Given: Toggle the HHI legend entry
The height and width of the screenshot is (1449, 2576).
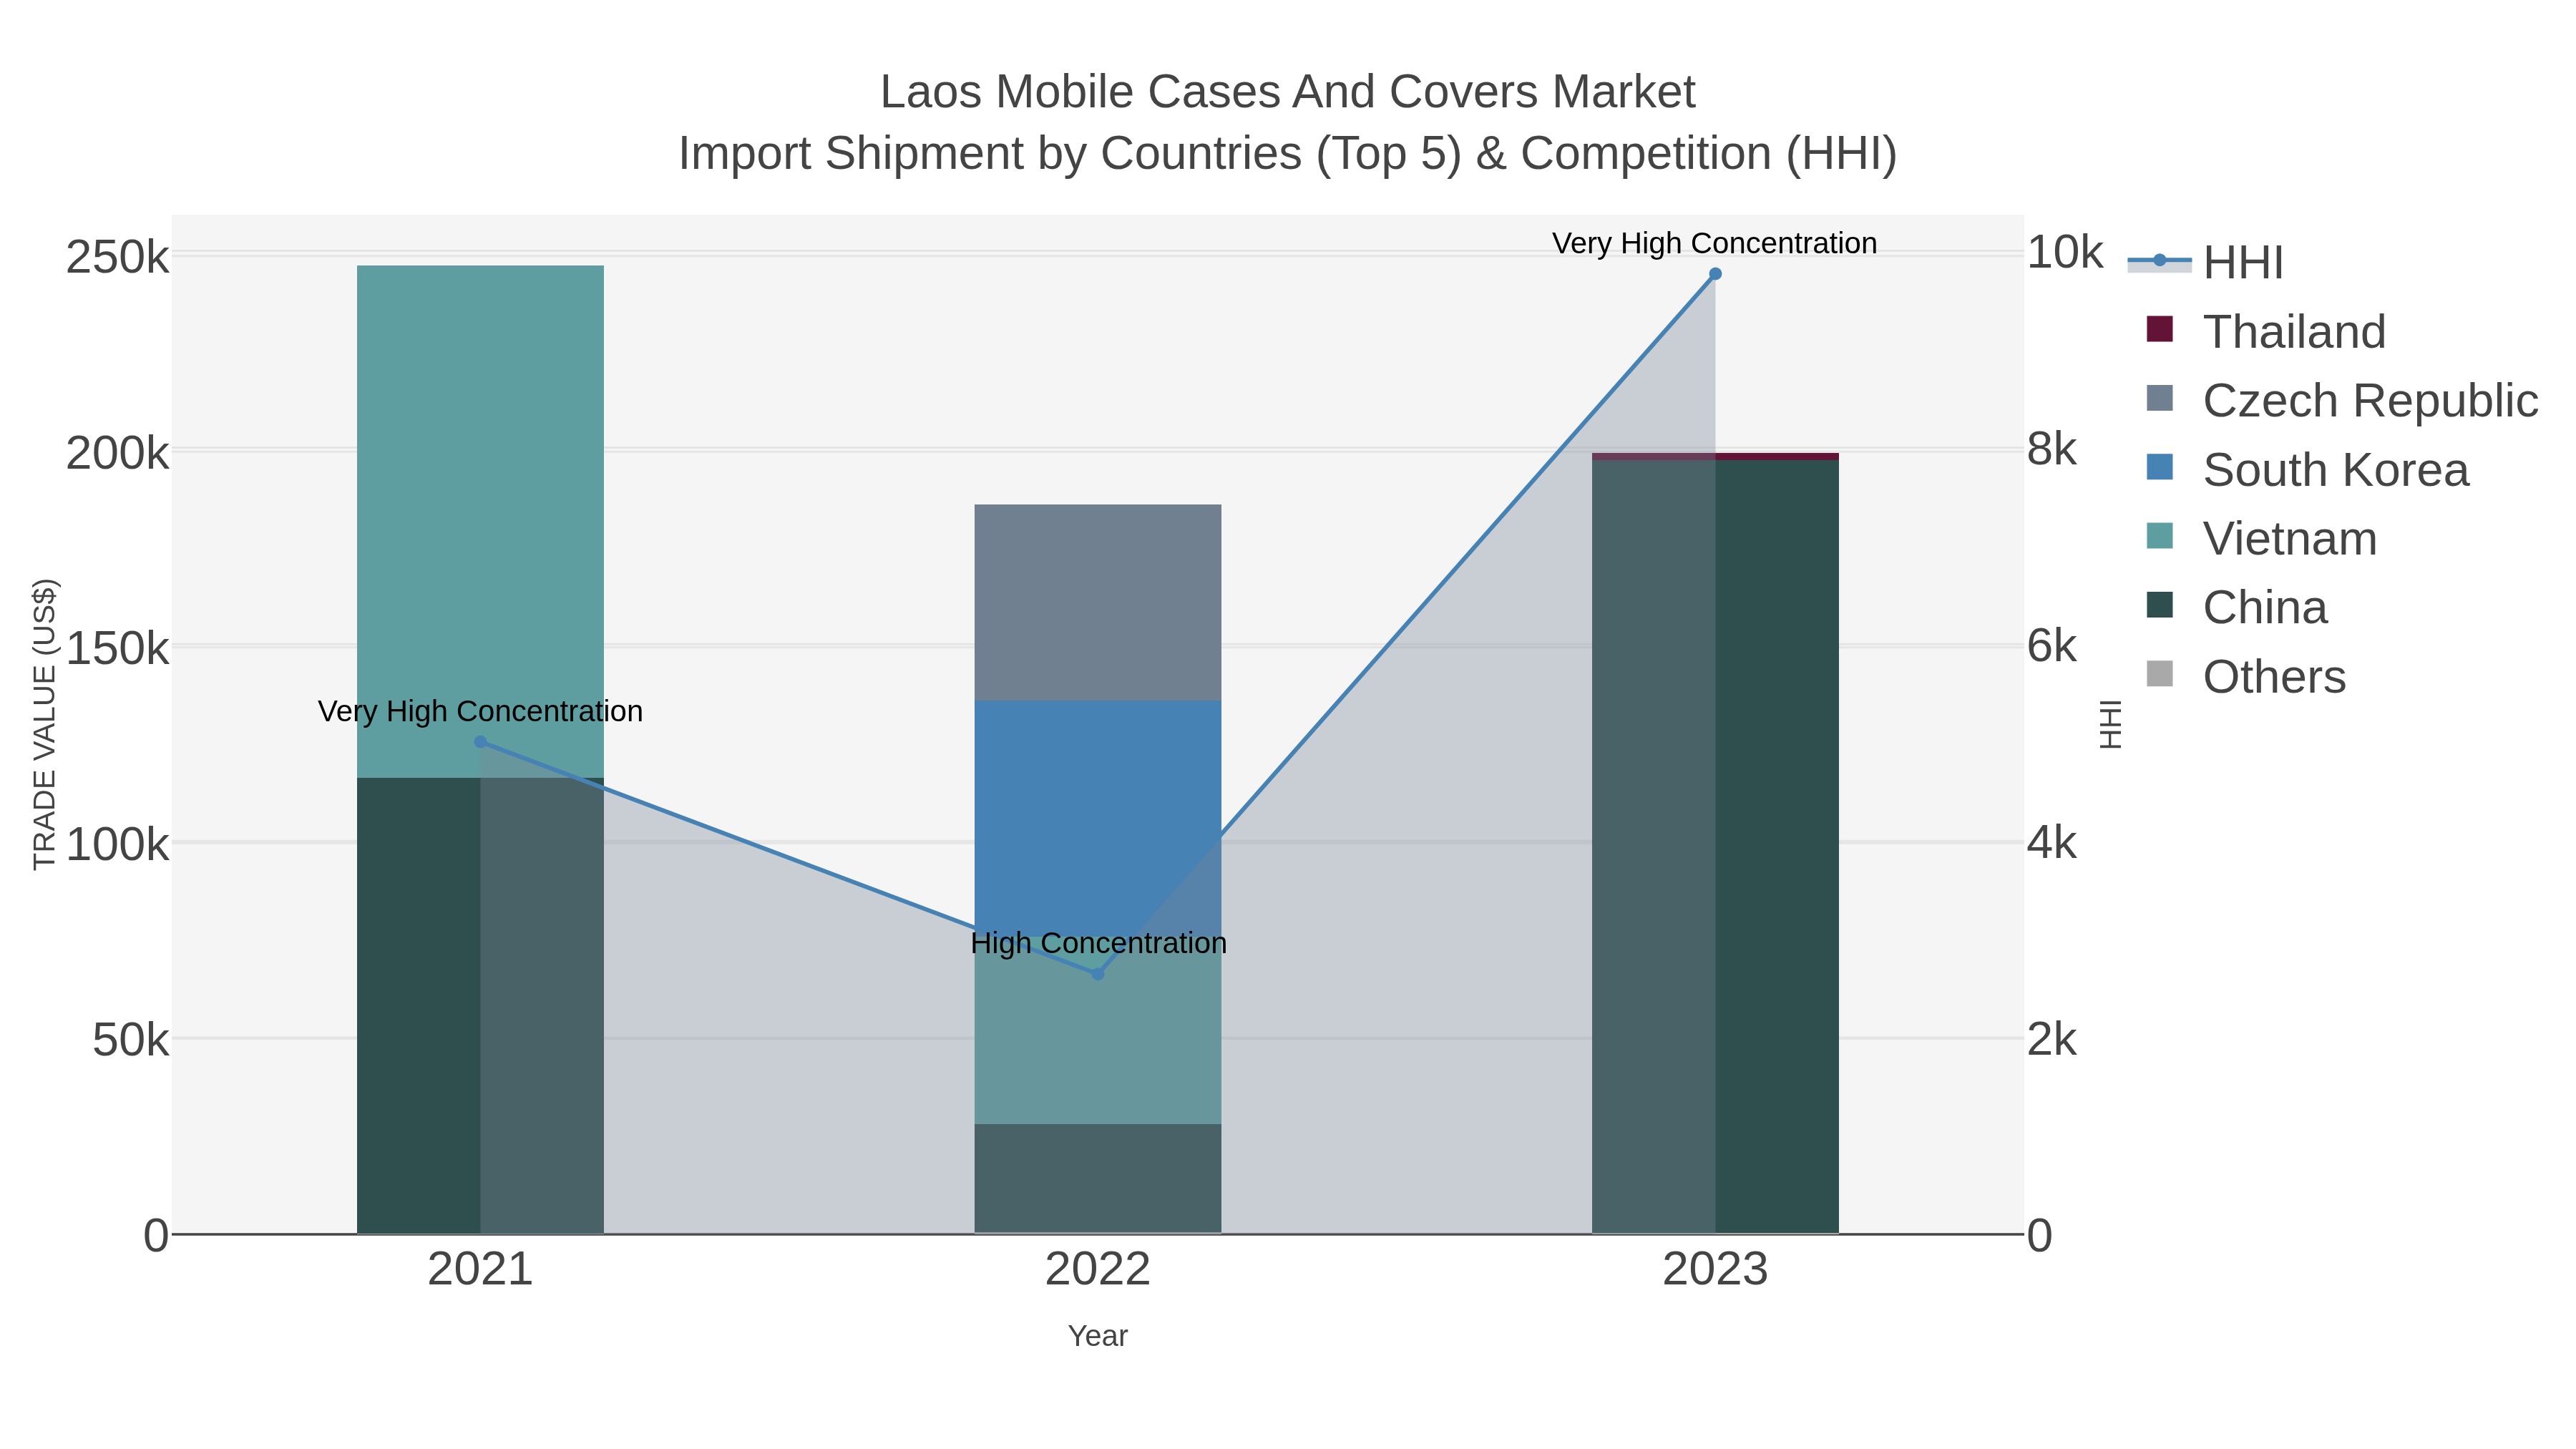Looking at the screenshot, I should [2206, 262].
